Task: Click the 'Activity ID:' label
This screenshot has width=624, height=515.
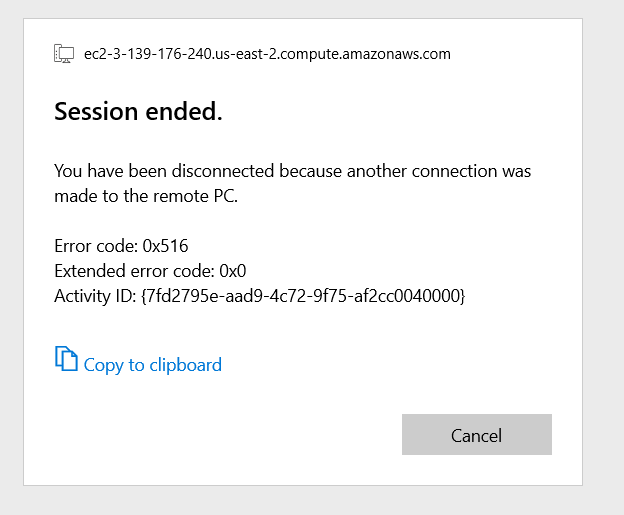Action: click(x=96, y=296)
